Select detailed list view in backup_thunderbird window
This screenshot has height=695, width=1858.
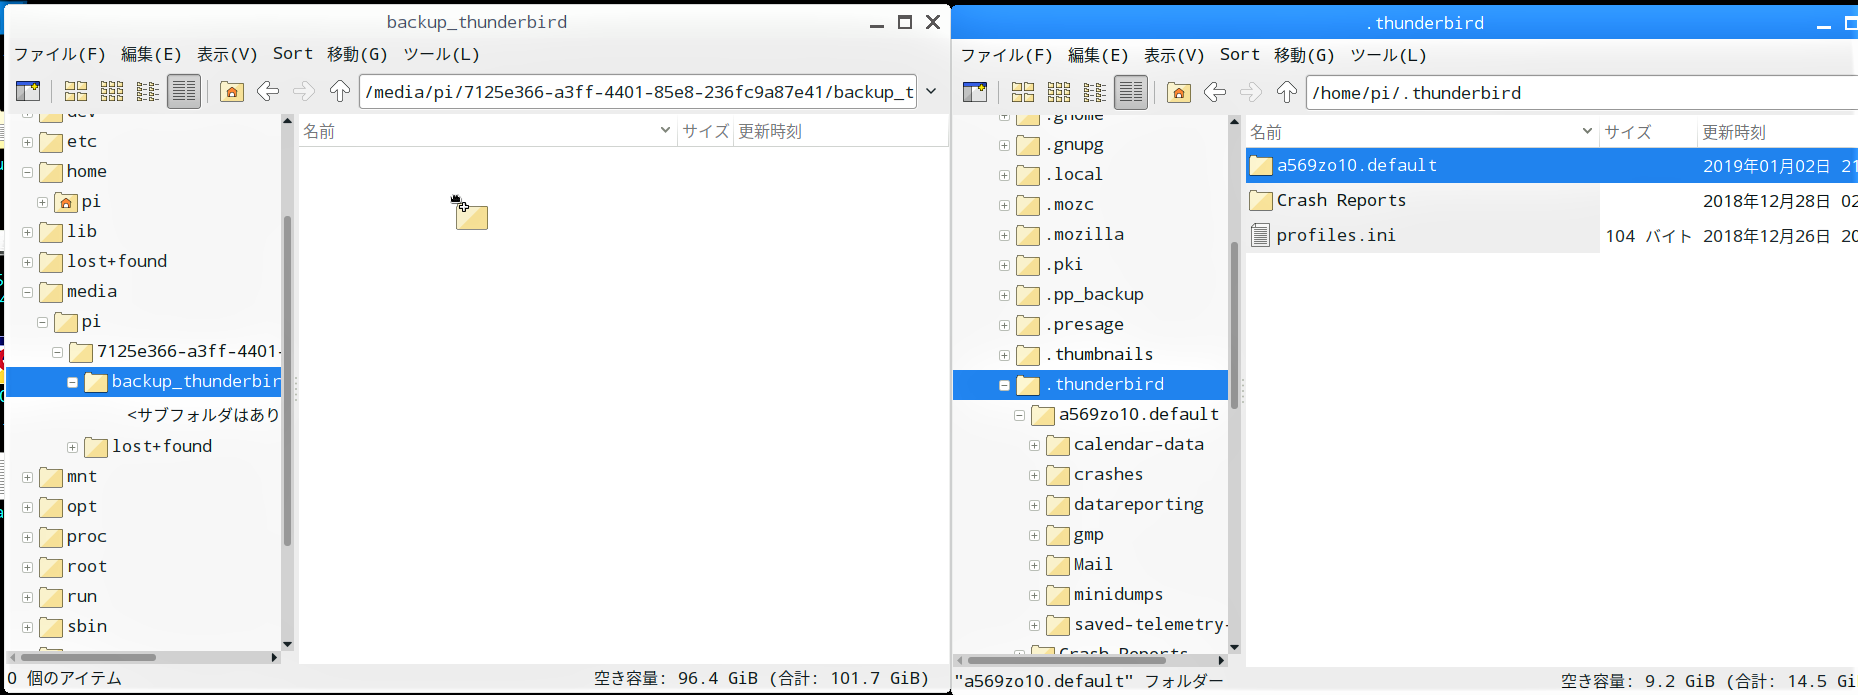184,92
